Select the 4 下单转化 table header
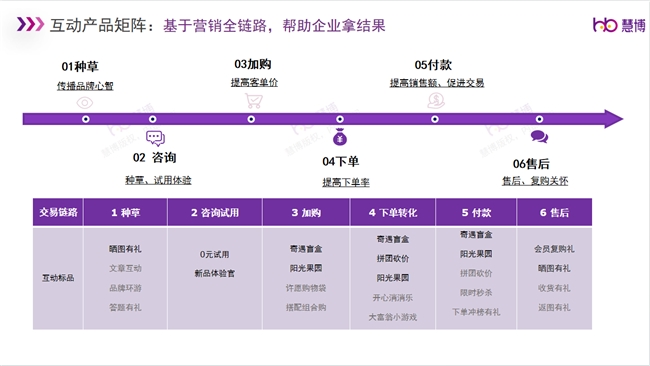This screenshot has height=366, width=650. pyautogui.click(x=393, y=212)
